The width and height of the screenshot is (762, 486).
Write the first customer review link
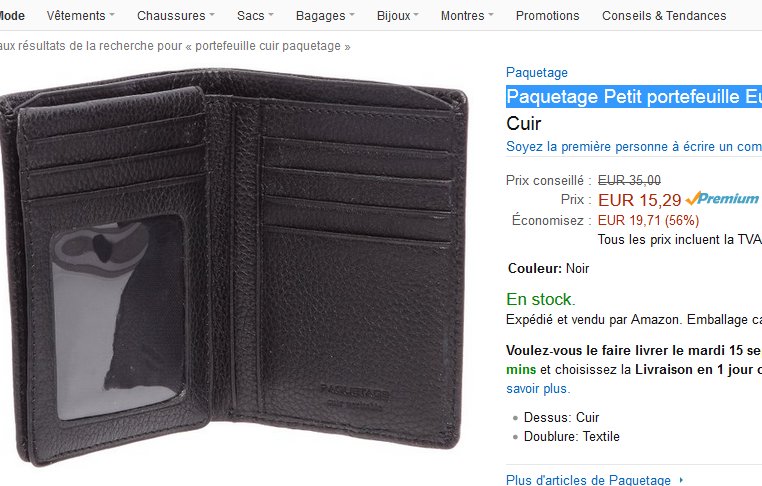(x=634, y=147)
